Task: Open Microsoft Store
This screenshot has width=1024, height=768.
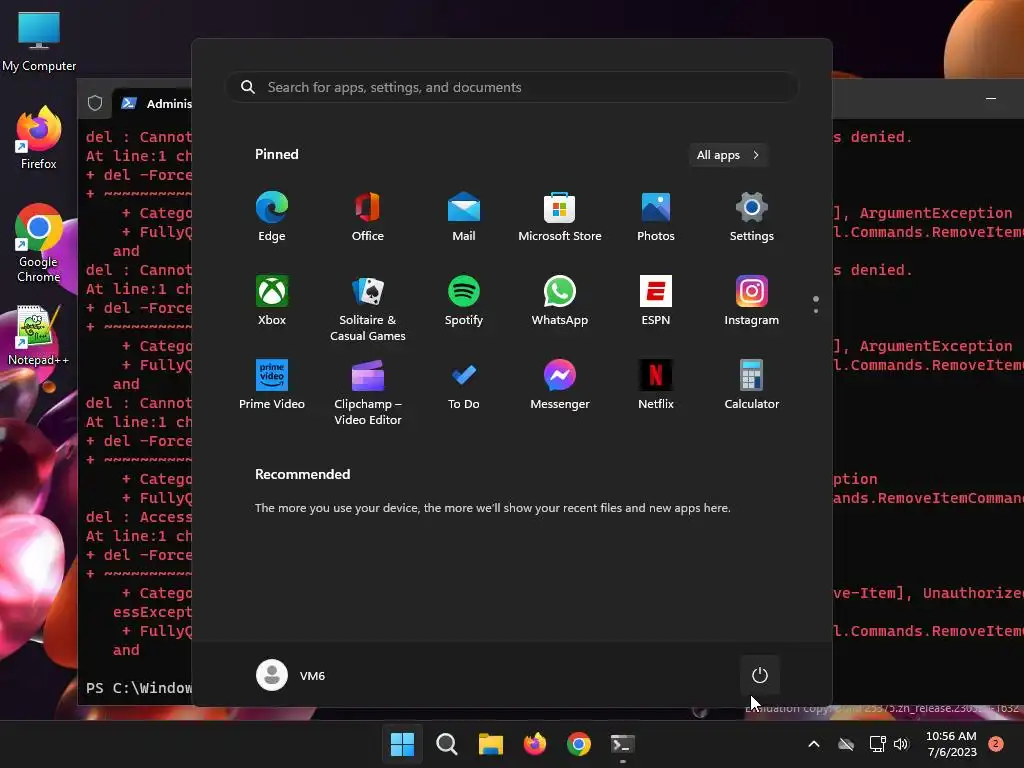Action: (560, 217)
